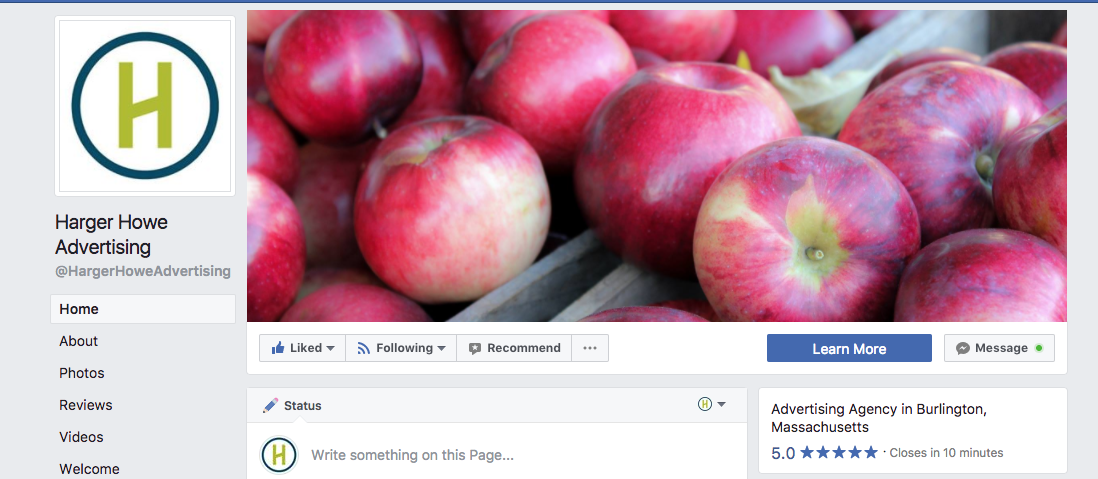Click the thumbs-up icon on Liked button

coord(278,348)
